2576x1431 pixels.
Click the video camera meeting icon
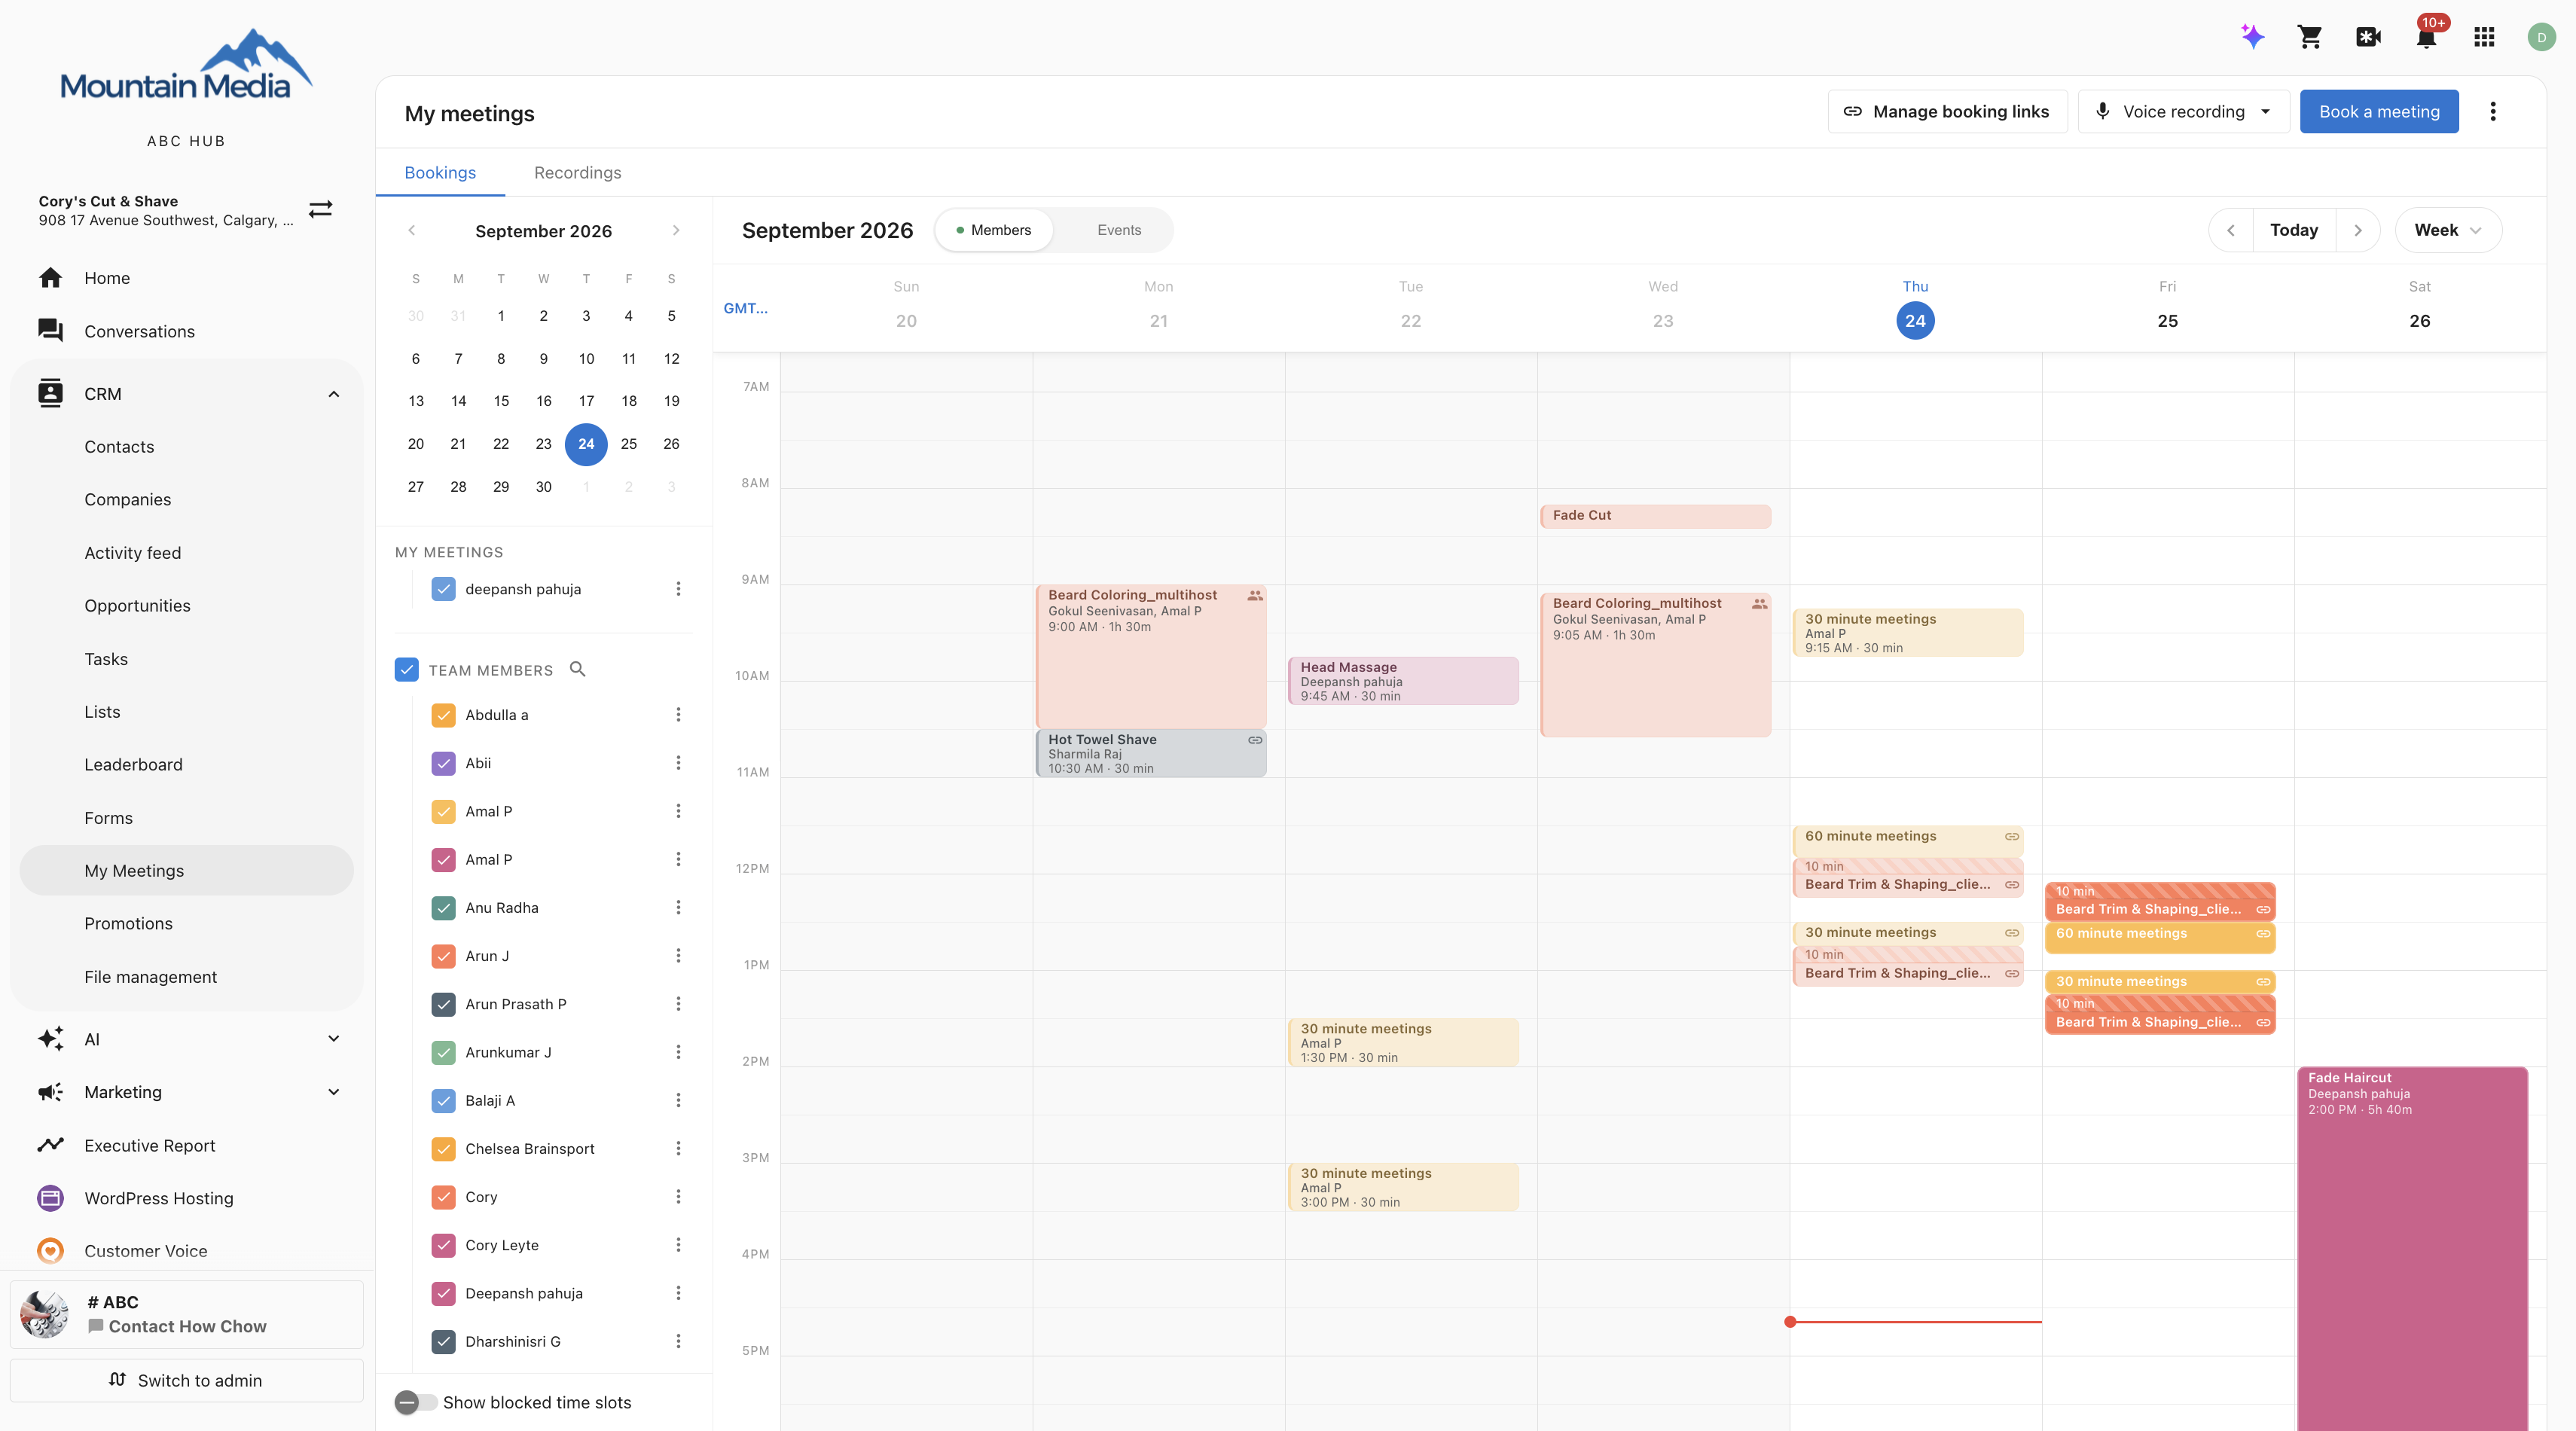tap(2368, 37)
